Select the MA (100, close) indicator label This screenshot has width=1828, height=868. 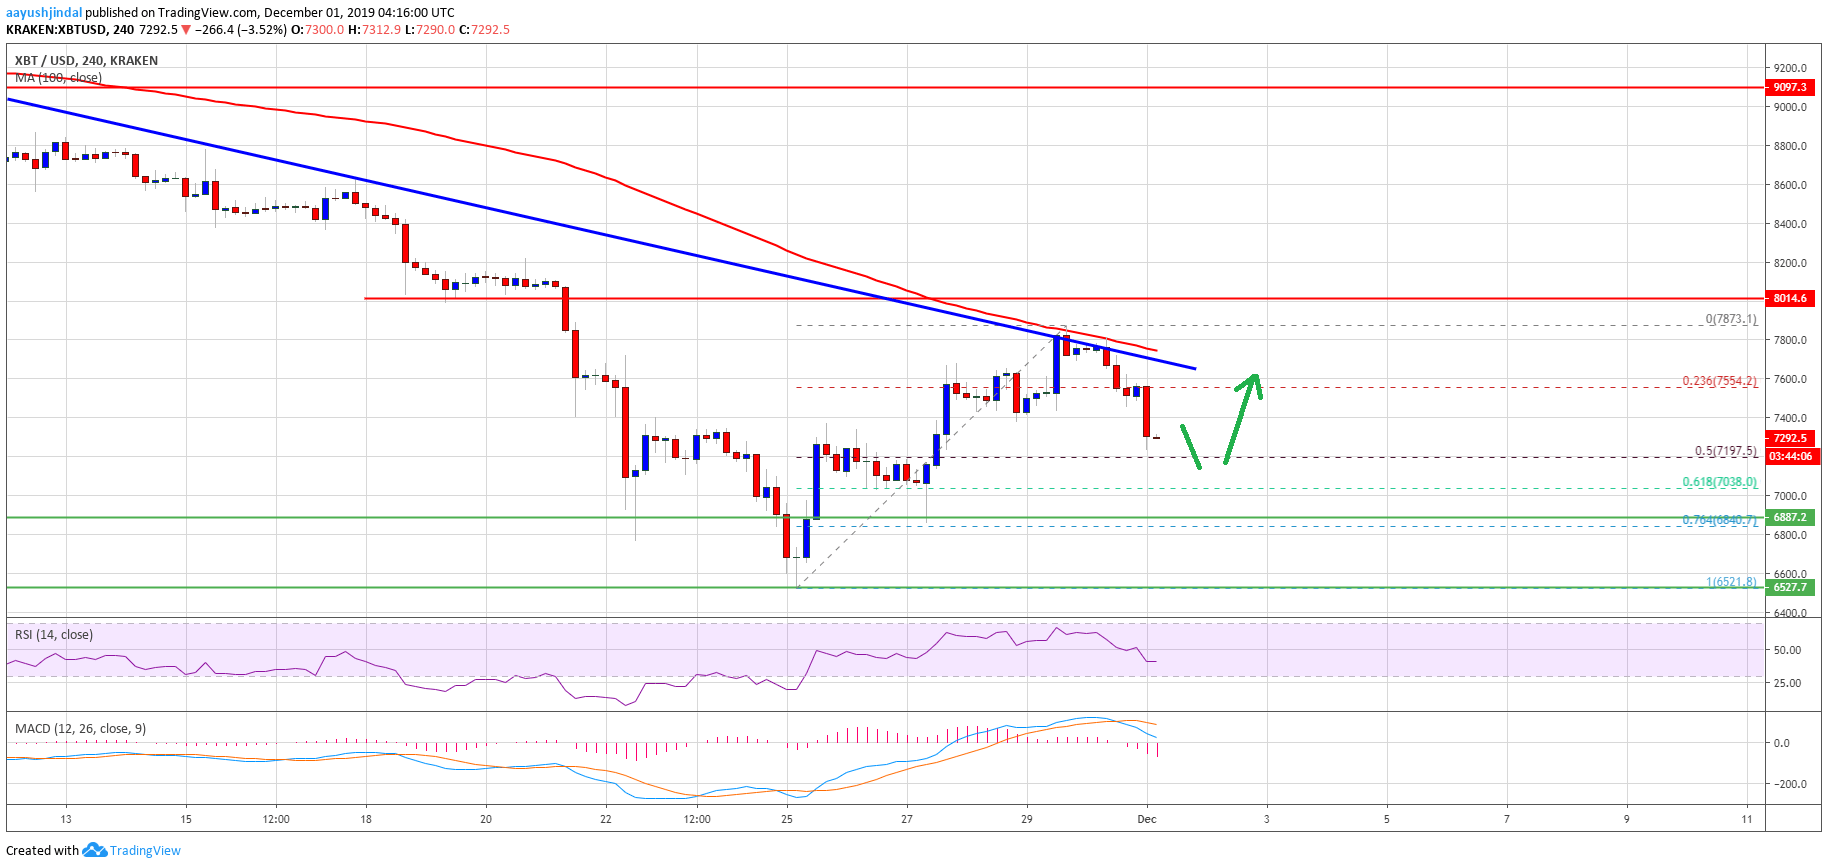tap(58, 77)
